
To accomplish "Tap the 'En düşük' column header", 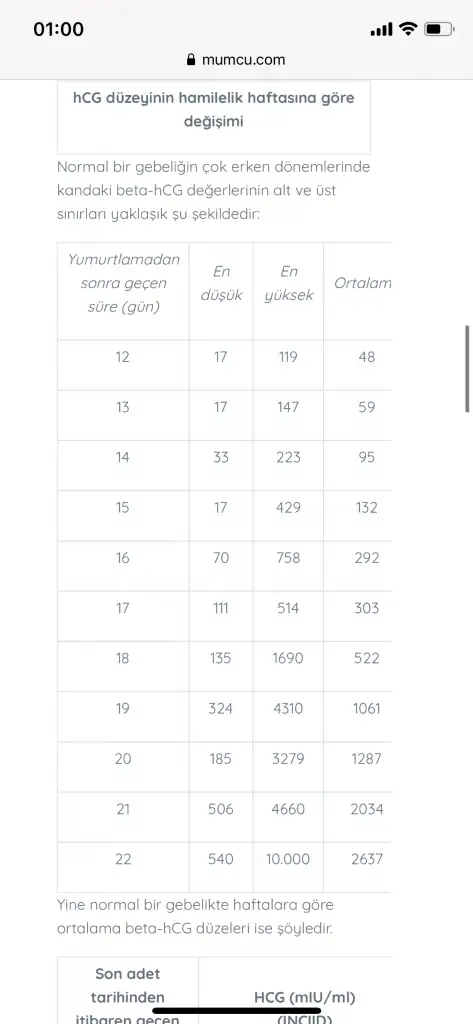I will (x=221, y=283).
